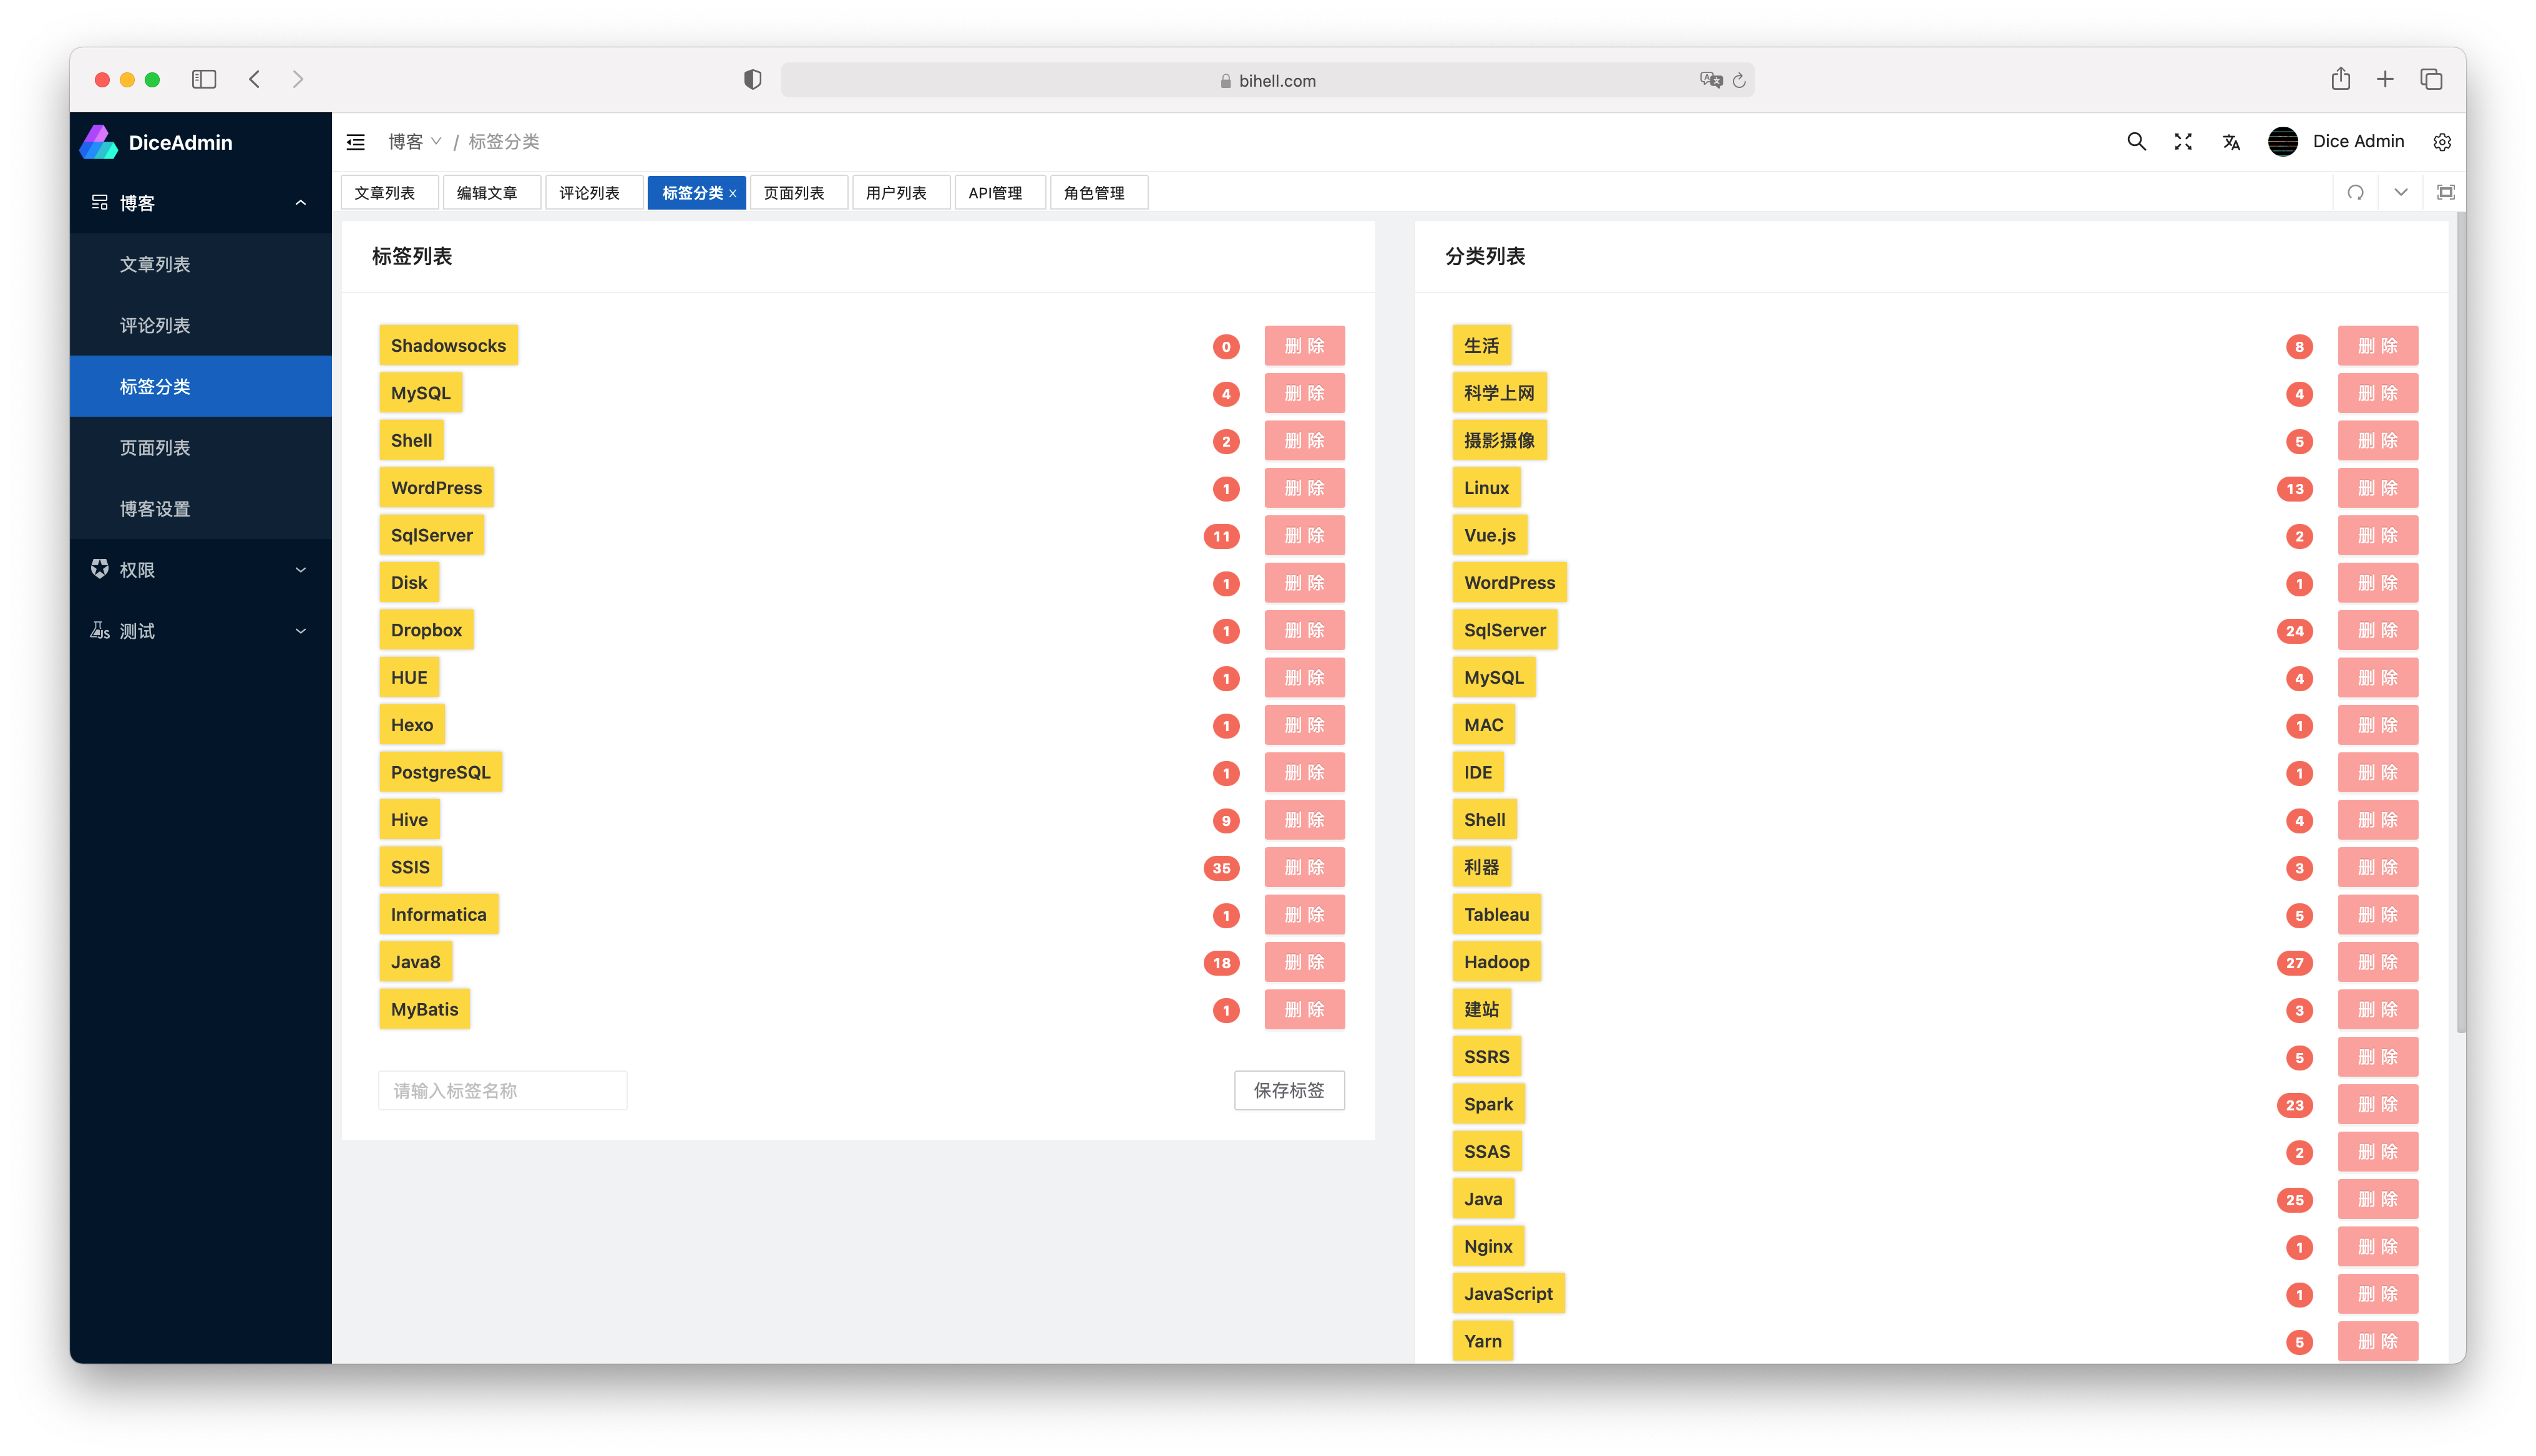This screenshot has height=1456, width=2536.
Task: Refresh current tab with reload icon
Action: (2356, 192)
